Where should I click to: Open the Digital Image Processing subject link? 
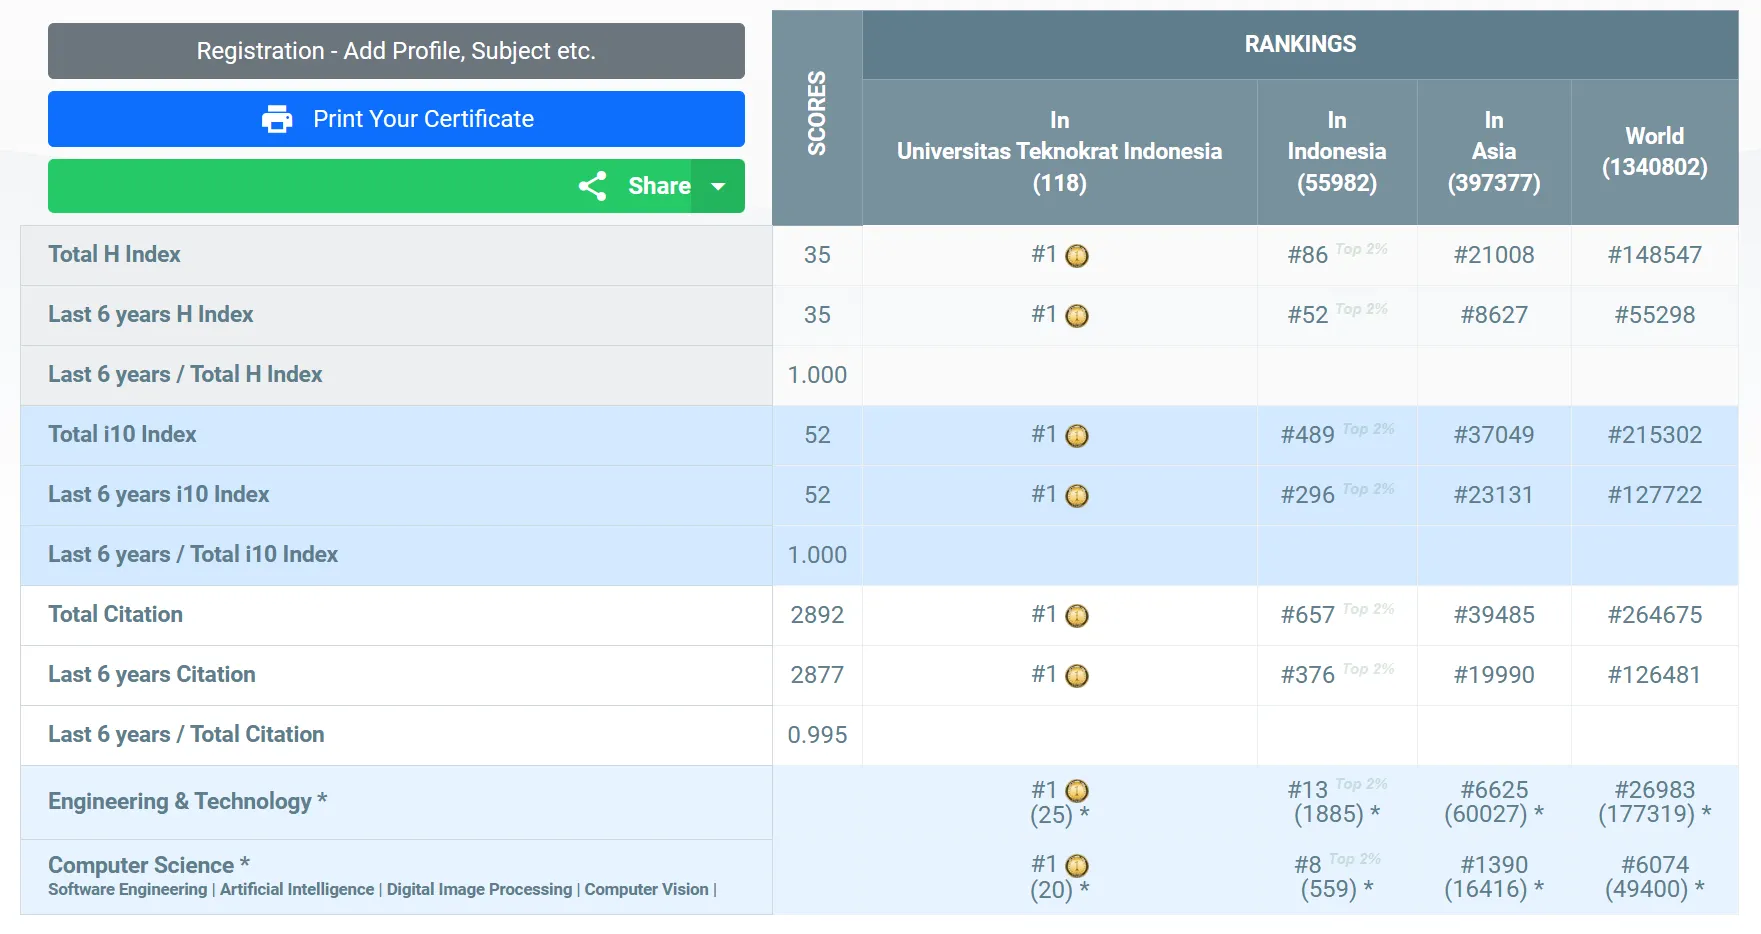(x=479, y=890)
